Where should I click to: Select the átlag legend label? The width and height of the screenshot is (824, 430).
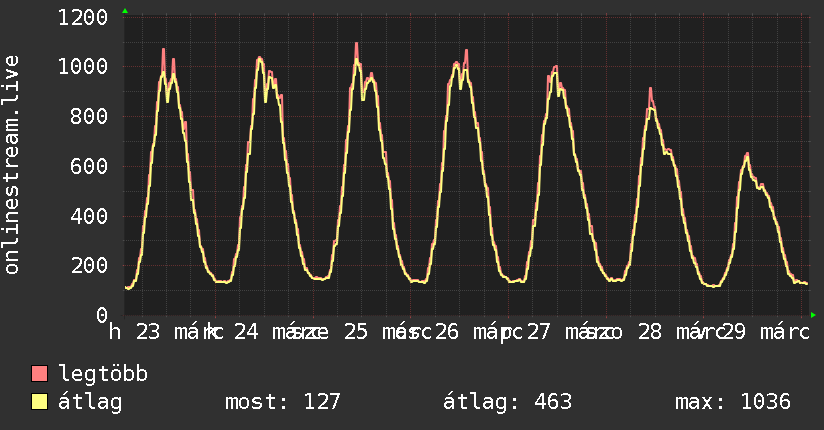click(x=90, y=402)
